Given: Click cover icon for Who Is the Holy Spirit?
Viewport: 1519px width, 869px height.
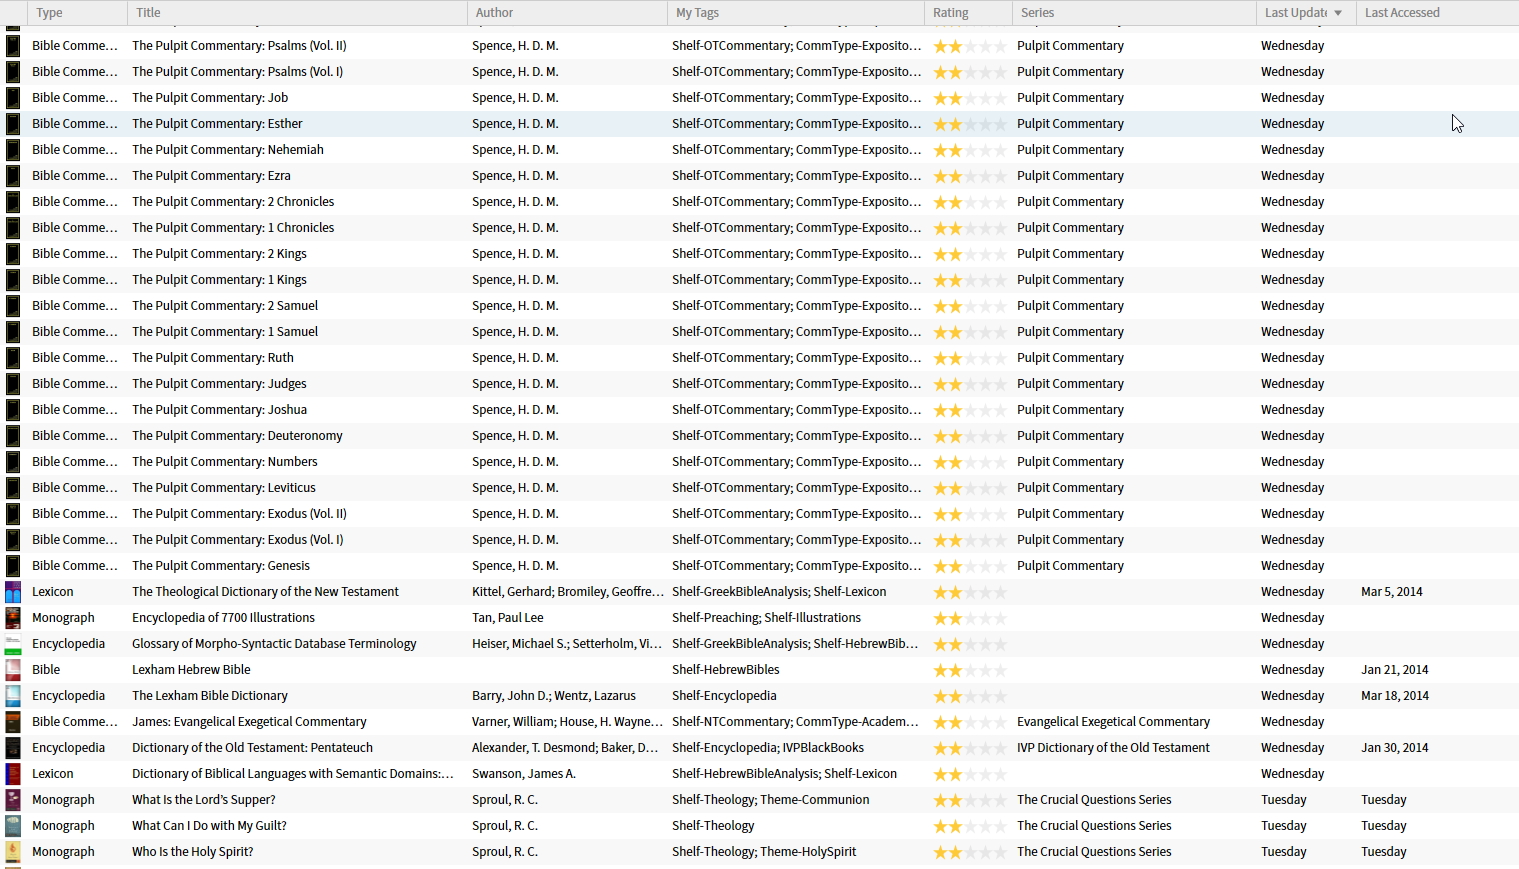Looking at the screenshot, I should click(x=13, y=852).
